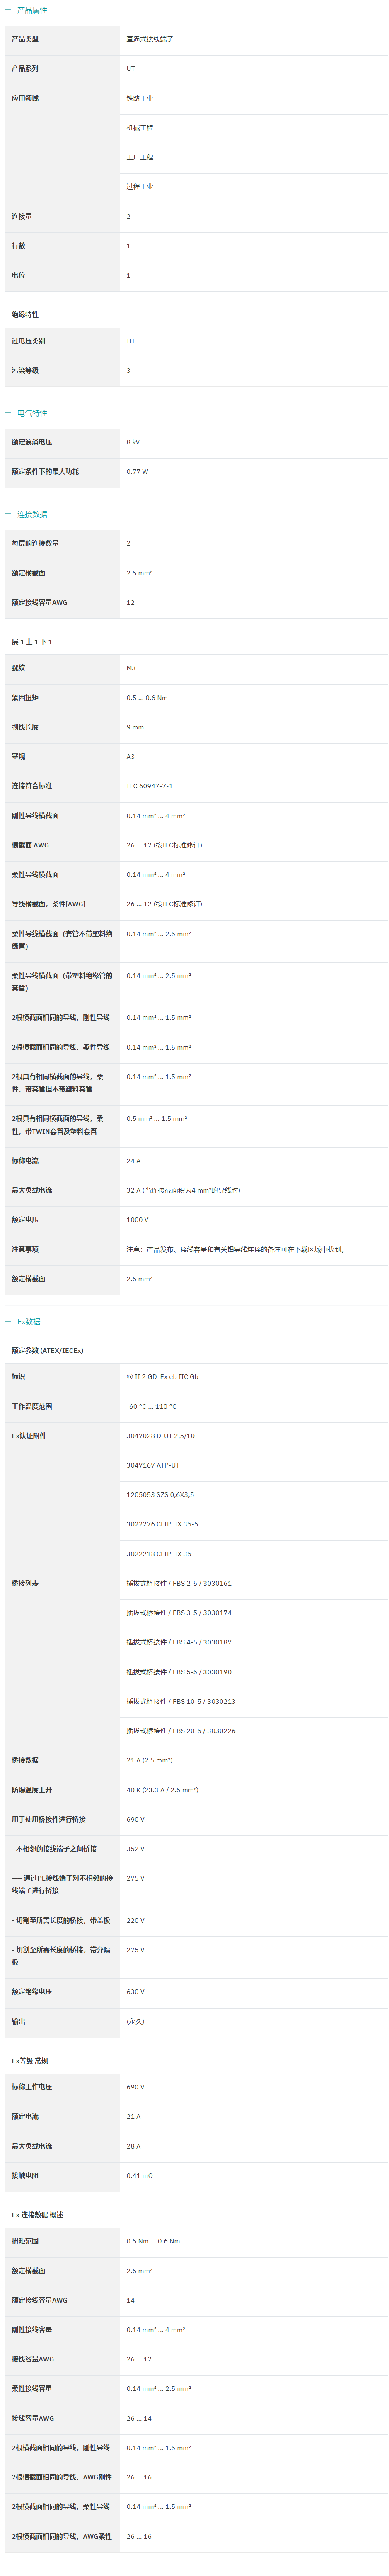Viewport: 389px width, 2576px height.
Task: Click the 层 1 上 1 下 1 subheading
Action: 32,641
